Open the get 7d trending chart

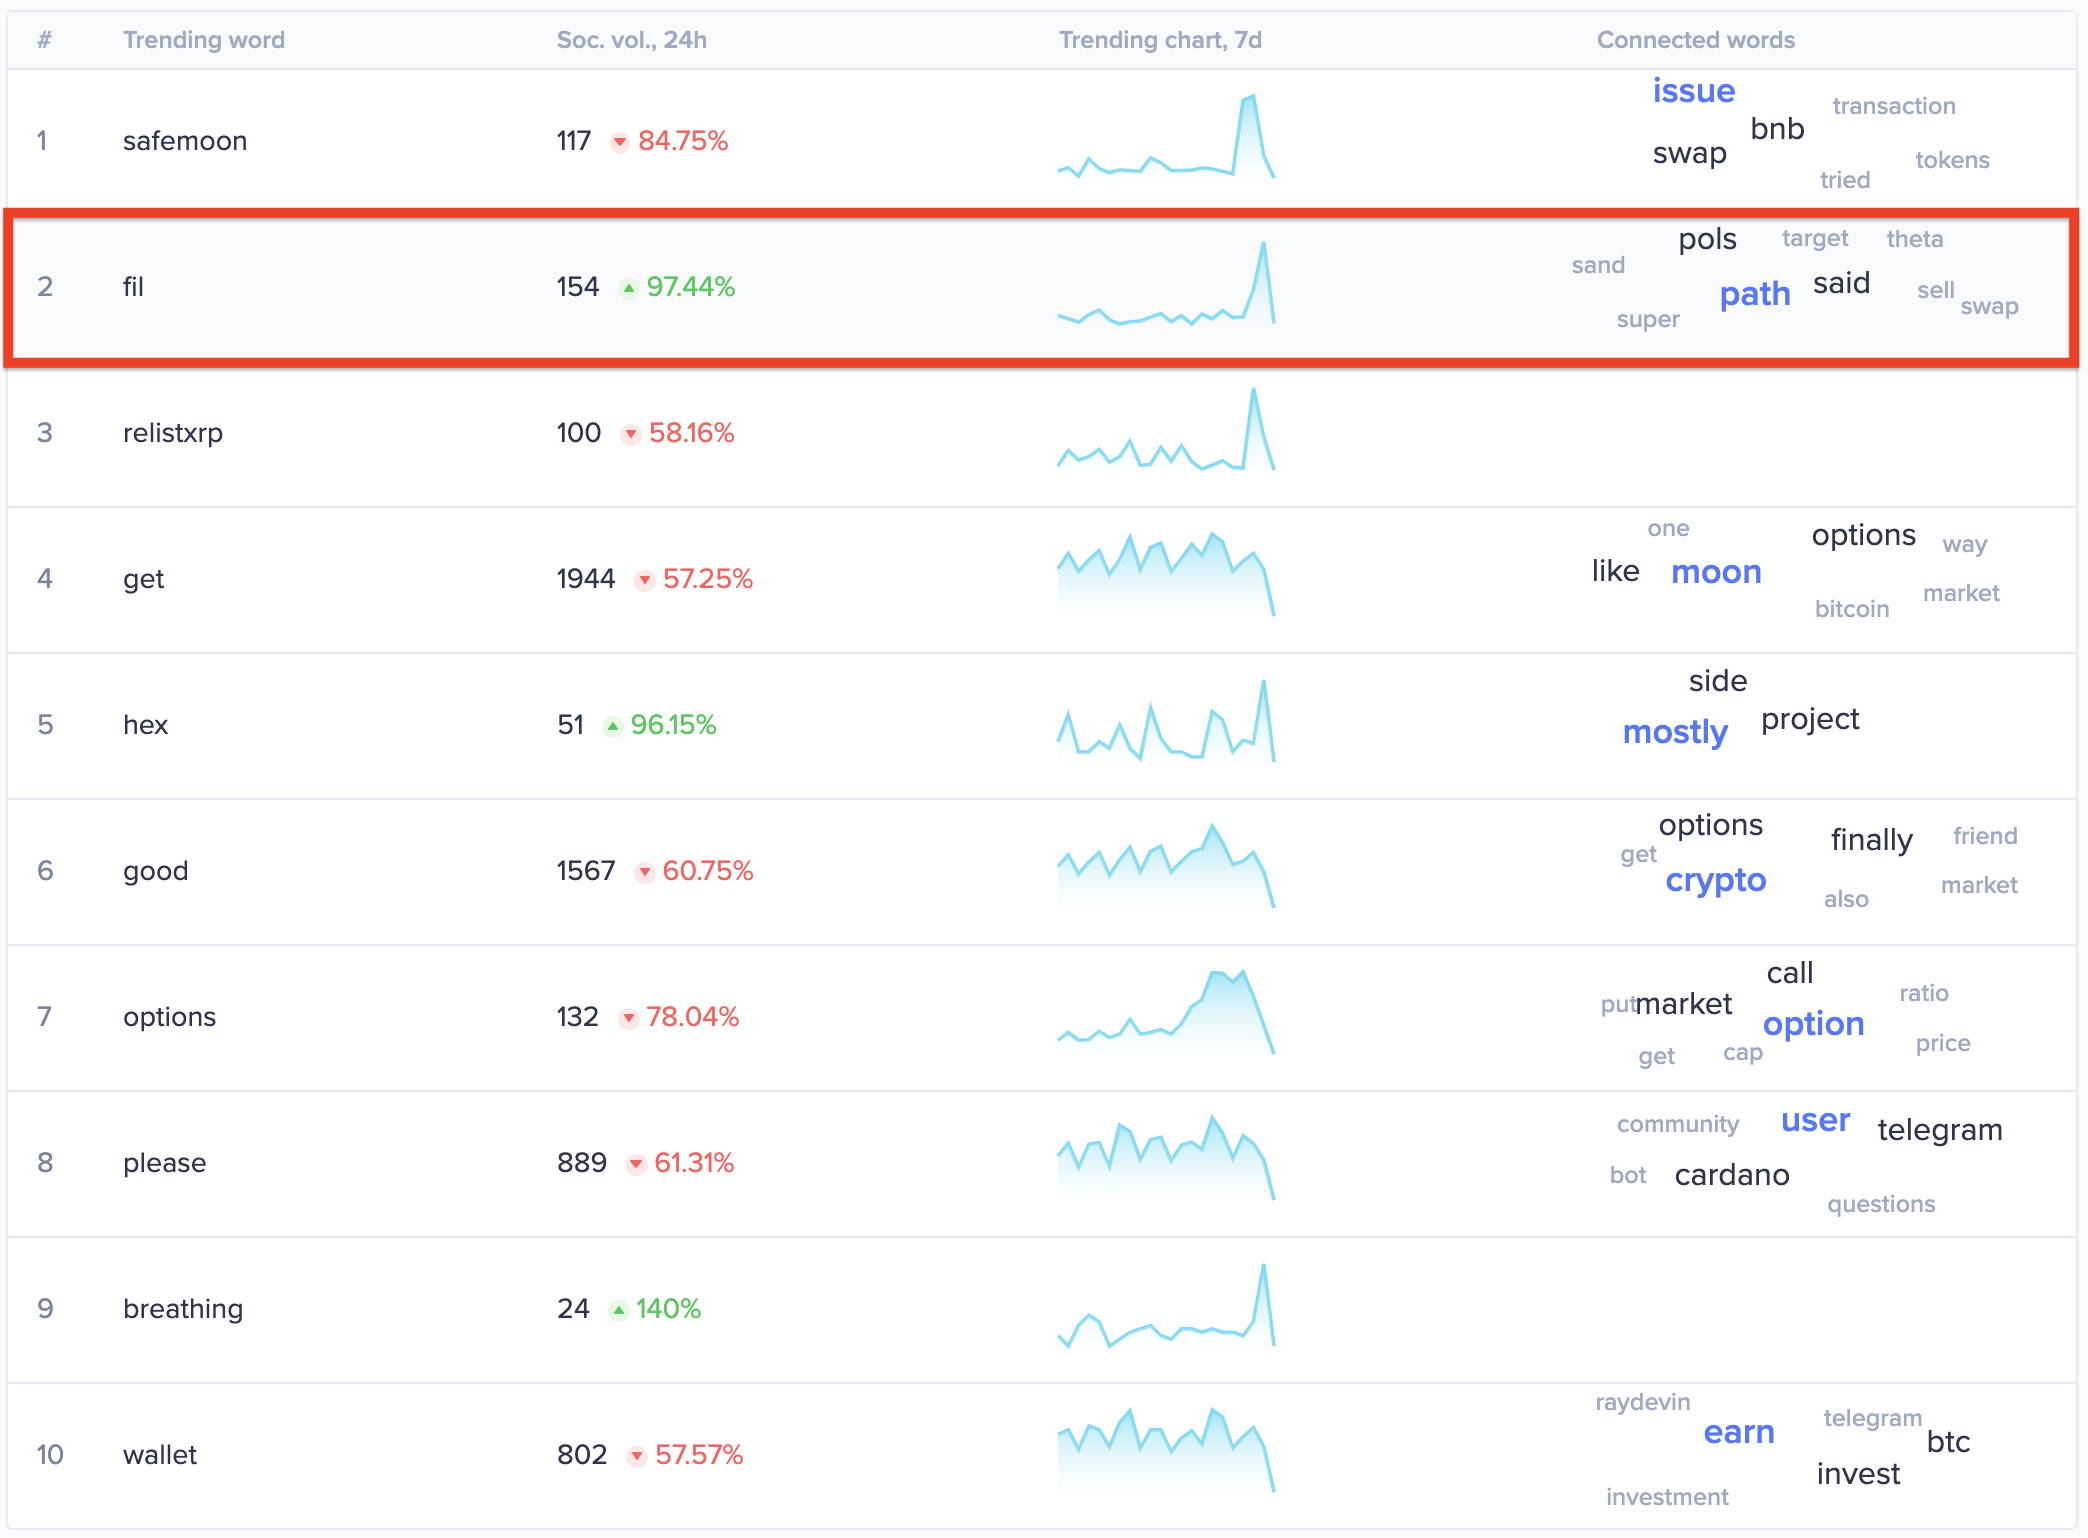[x=1166, y=574]
